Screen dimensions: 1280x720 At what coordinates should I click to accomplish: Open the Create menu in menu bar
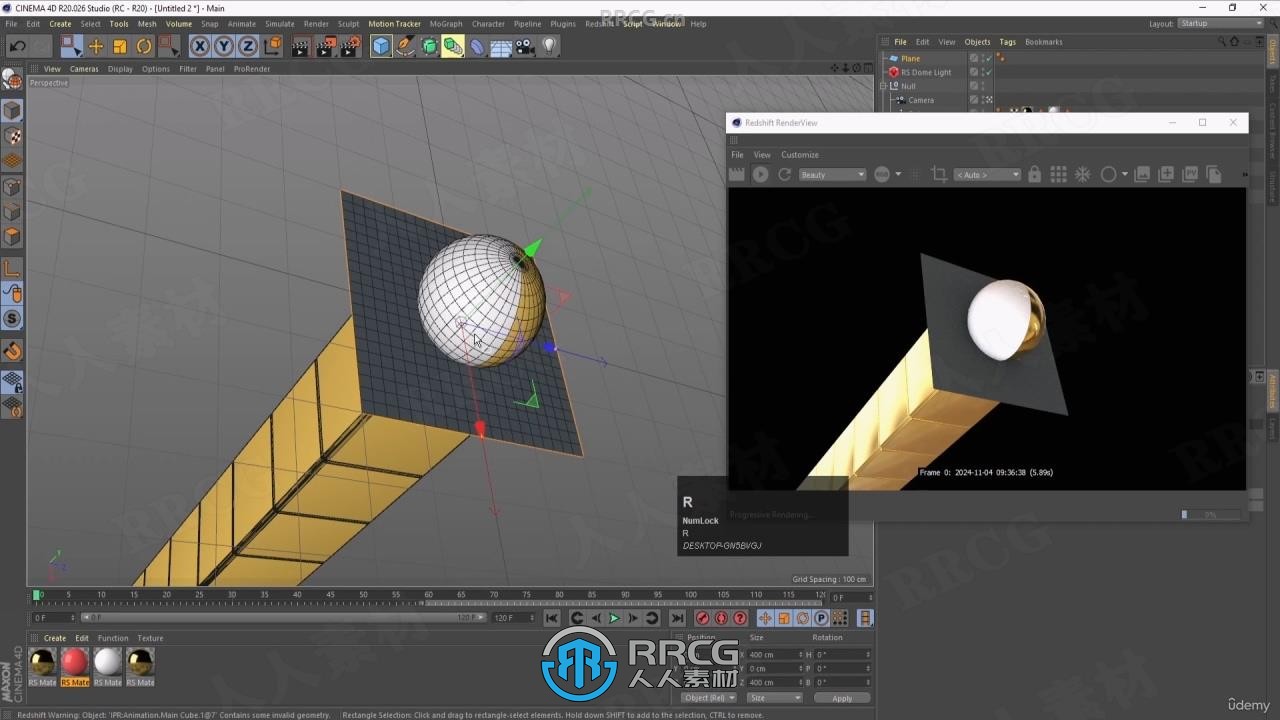[x=60, y=24]
